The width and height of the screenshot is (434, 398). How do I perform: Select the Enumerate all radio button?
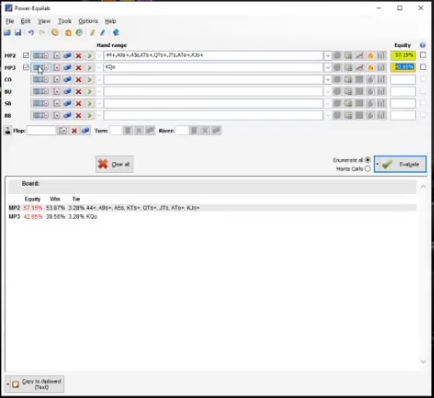tap(368, 160)
